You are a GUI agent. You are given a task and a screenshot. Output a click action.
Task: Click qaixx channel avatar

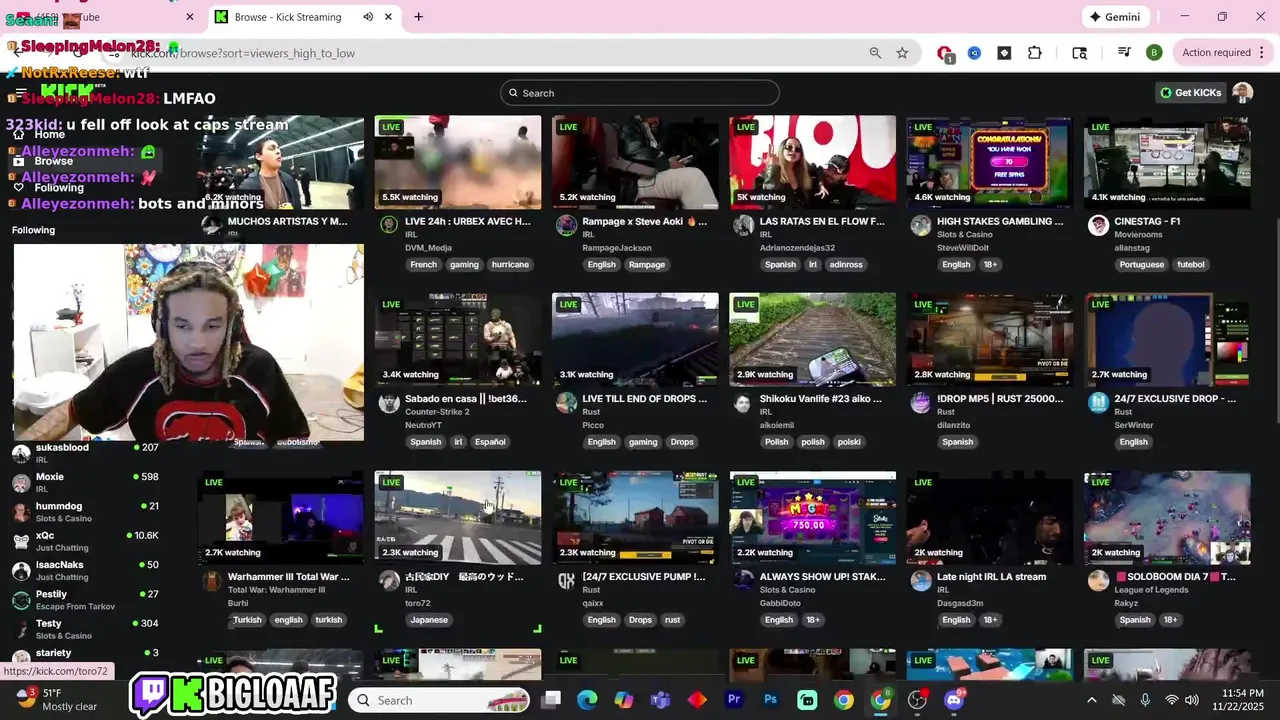pyautogui.click(x=566, y=580)
